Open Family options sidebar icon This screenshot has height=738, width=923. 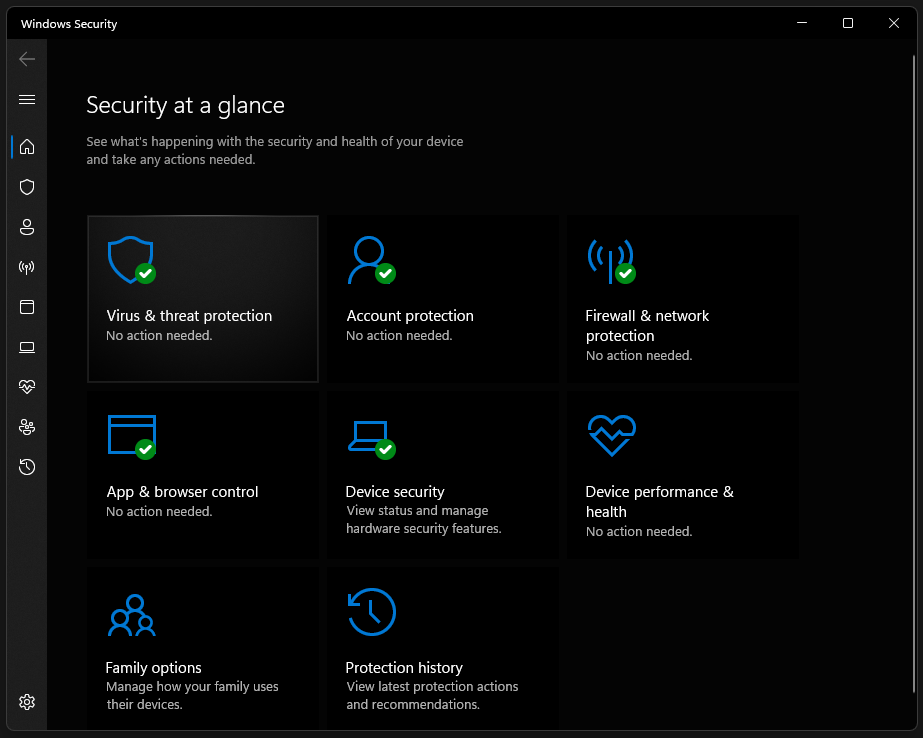[27, 427]
